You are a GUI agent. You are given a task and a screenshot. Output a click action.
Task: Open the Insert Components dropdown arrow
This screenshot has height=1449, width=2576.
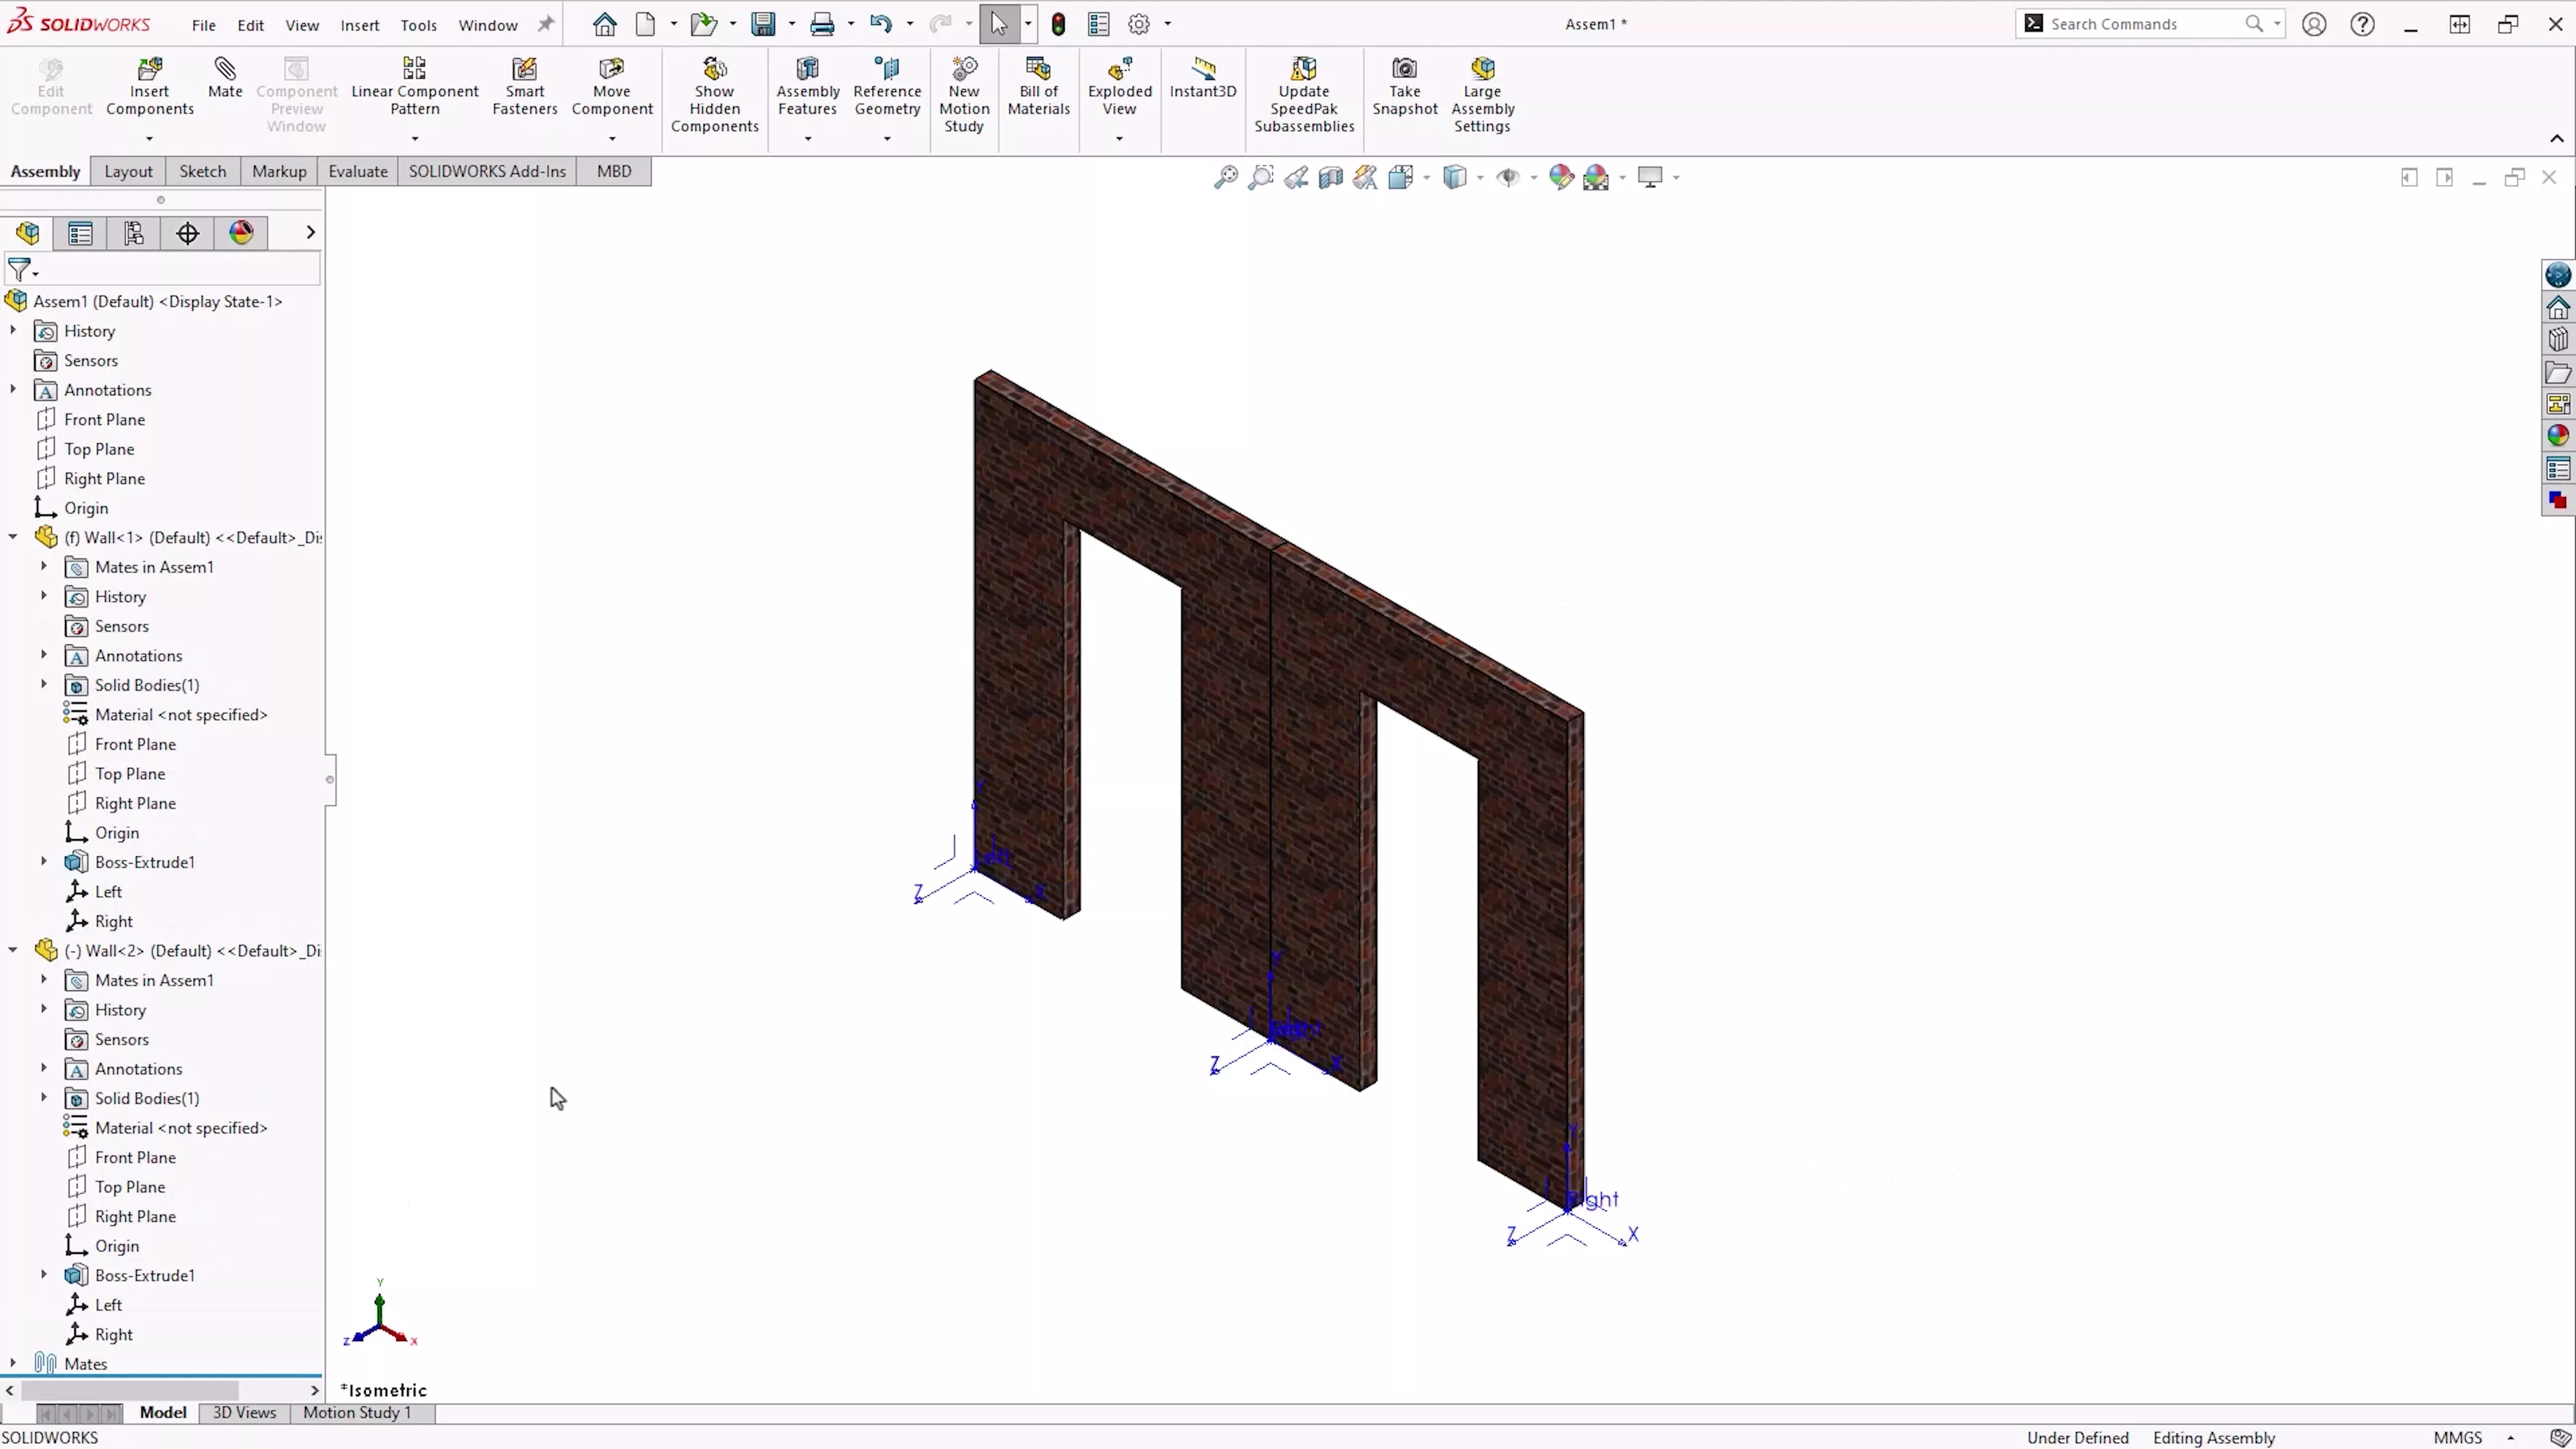pos(149,139)
